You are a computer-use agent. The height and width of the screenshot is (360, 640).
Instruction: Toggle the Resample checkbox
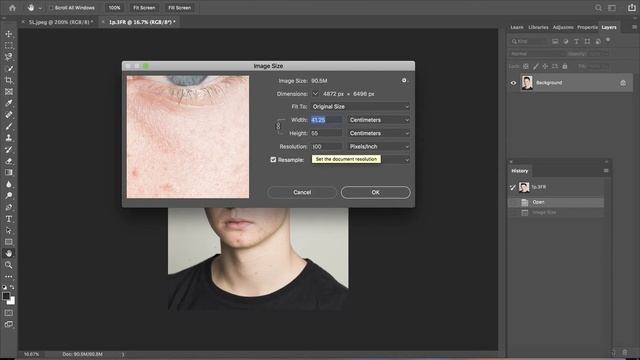click(273, 160)
